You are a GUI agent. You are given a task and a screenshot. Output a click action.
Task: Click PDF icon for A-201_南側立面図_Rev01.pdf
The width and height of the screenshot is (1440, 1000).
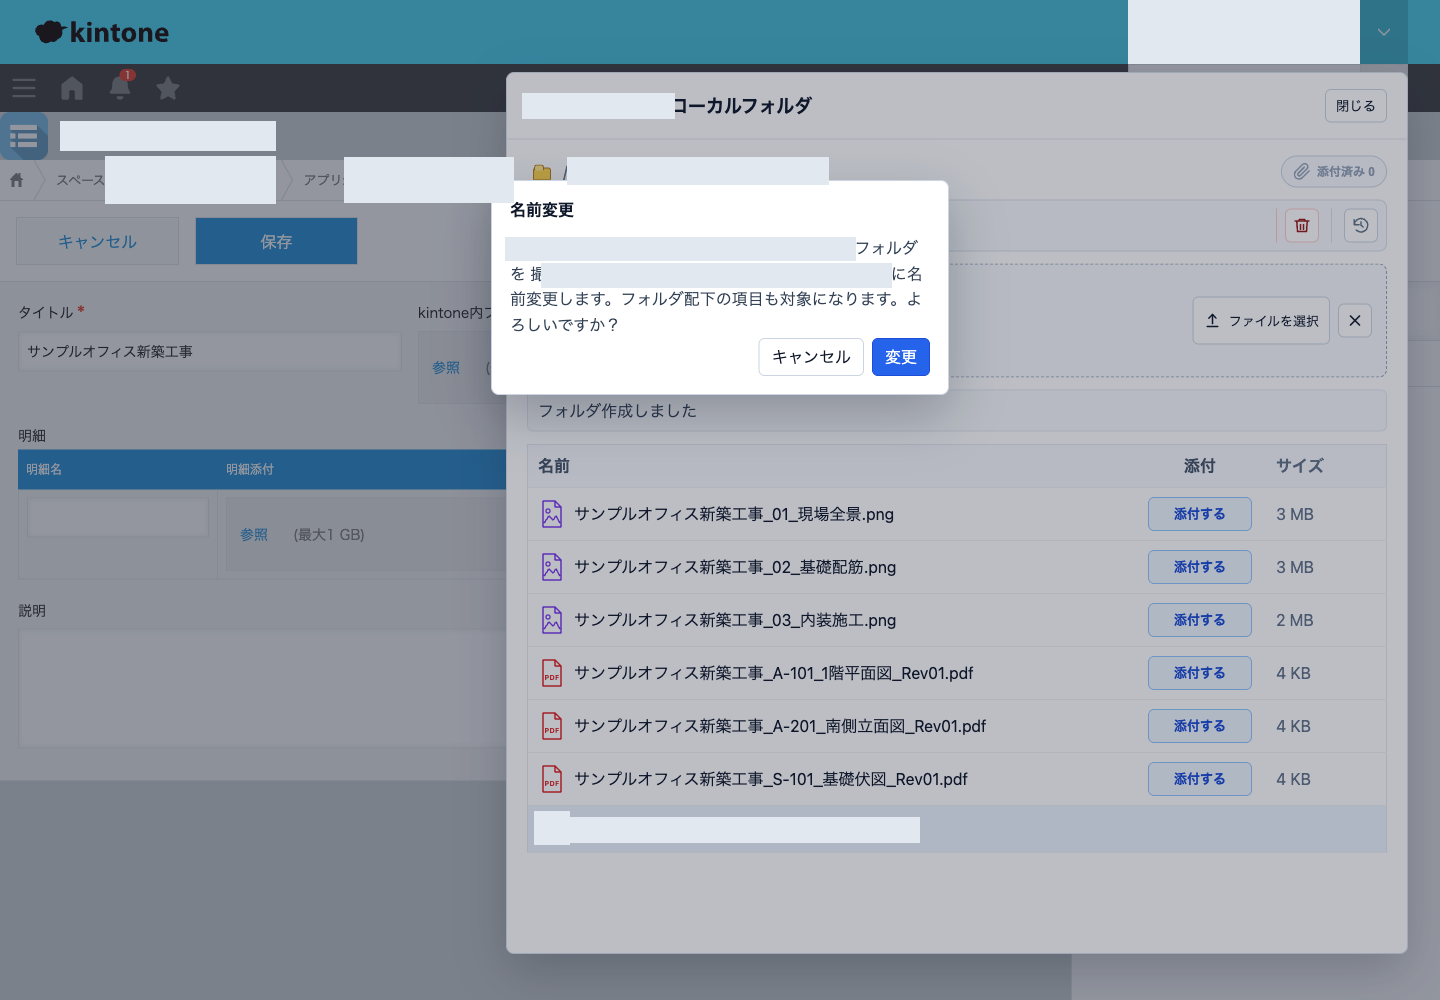click(x=552, y=726)
